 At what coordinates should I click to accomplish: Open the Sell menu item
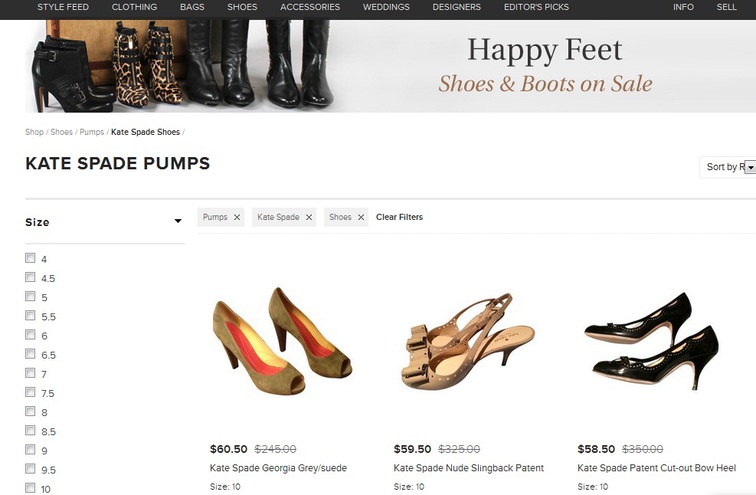point(726,7)
